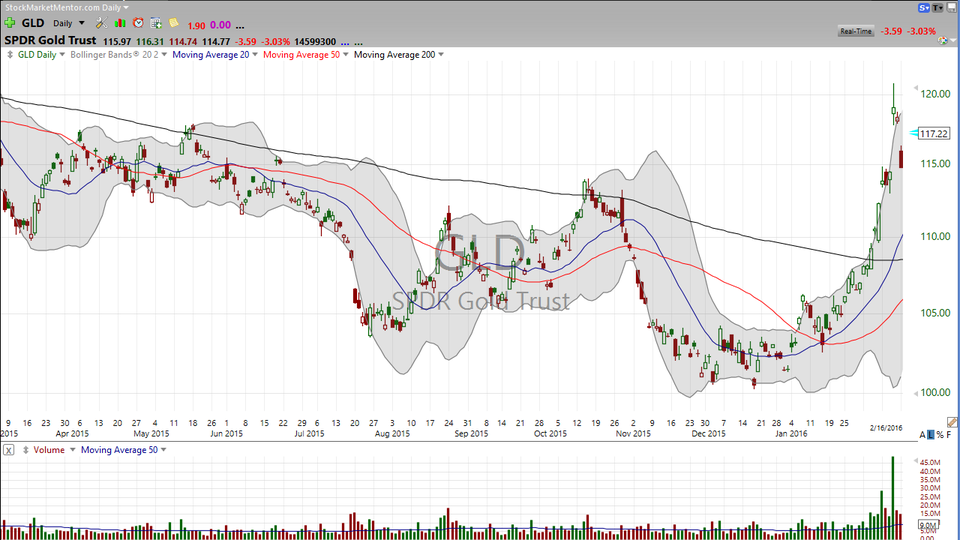Click the Aug 2015 axis label

(392, 433)
